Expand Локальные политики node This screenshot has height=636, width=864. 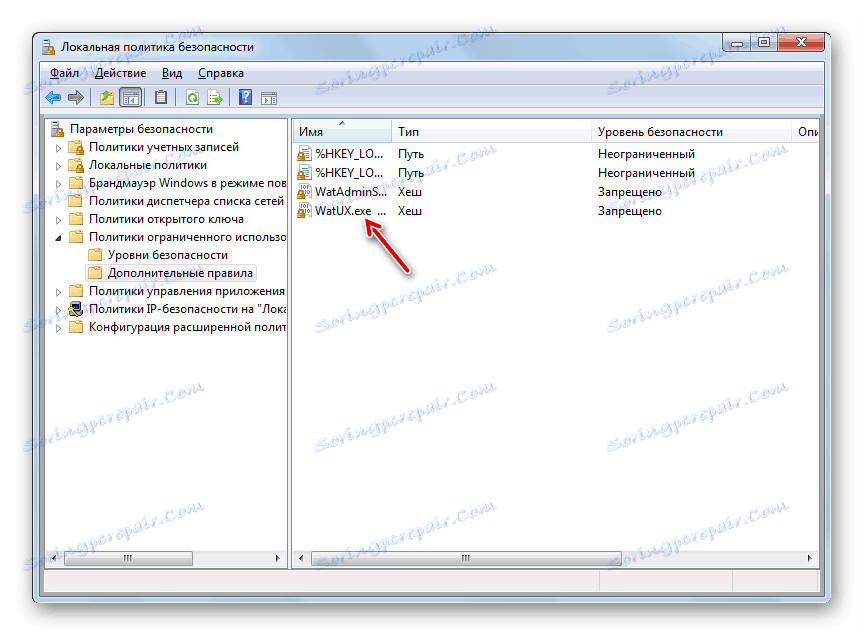tap(58, 166)
